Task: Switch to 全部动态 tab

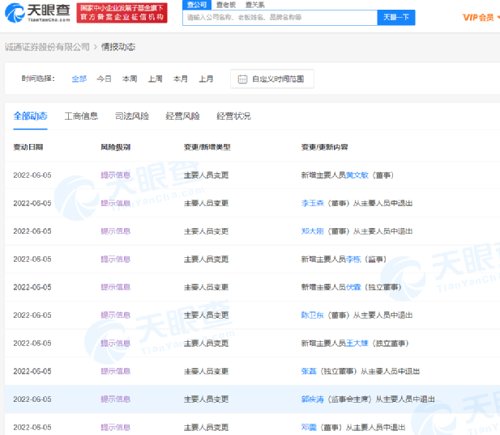Action: click(x=30, y=116)
